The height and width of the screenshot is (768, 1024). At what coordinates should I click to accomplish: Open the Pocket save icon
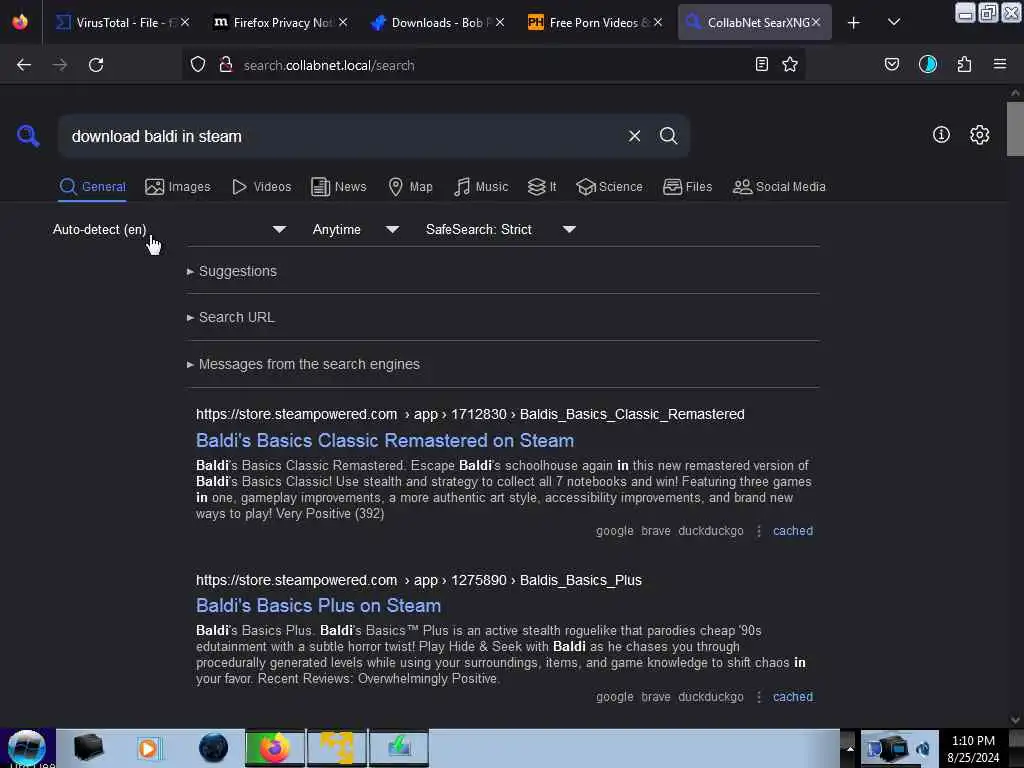(891, 64)
